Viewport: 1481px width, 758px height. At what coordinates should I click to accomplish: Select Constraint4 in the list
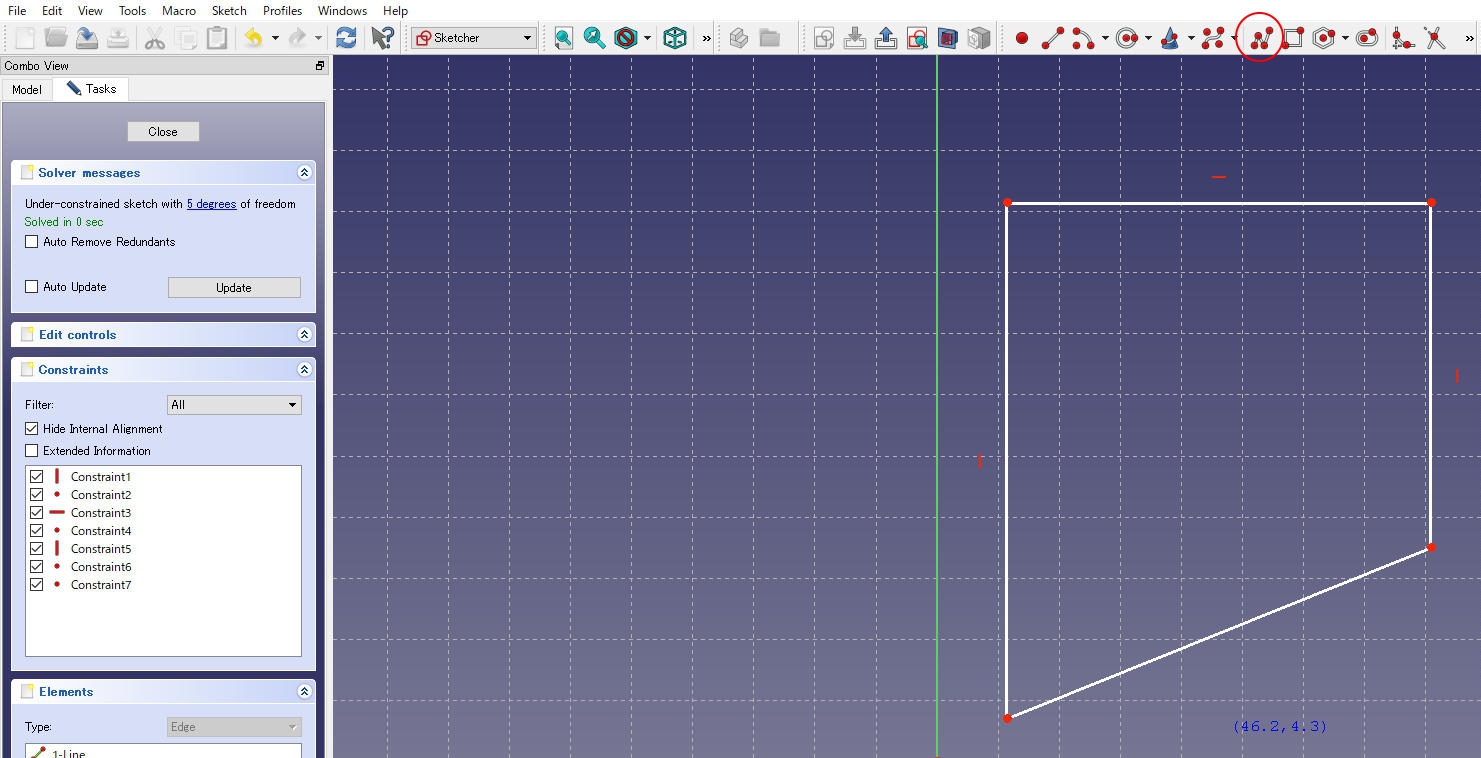(101, 531)
